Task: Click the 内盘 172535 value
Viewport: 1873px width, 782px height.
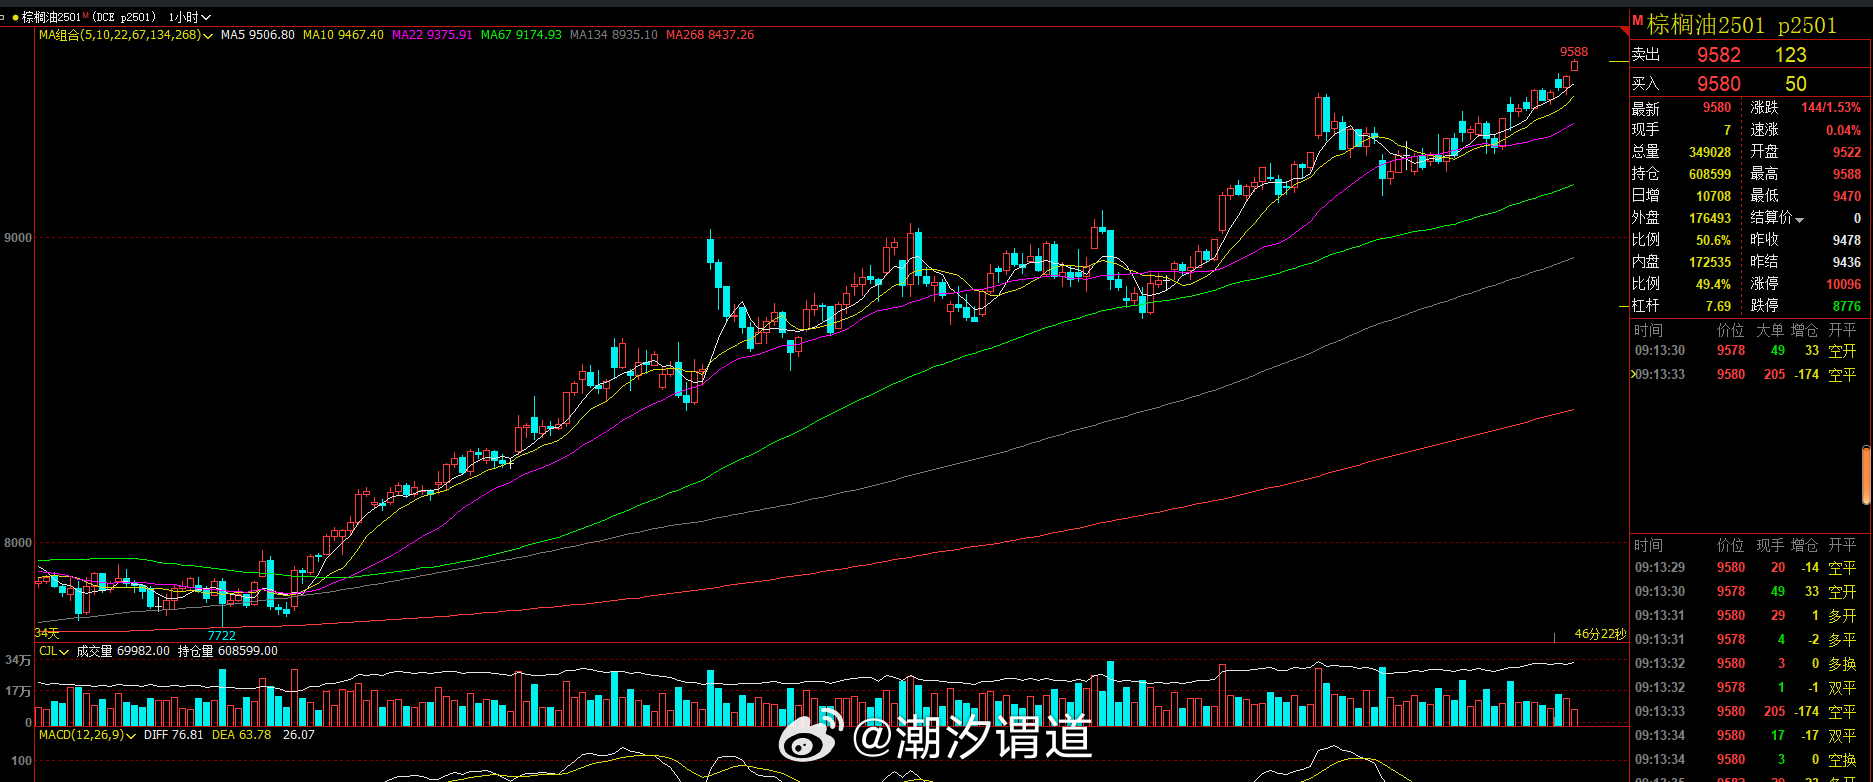Action: (x=1710, y=262)
